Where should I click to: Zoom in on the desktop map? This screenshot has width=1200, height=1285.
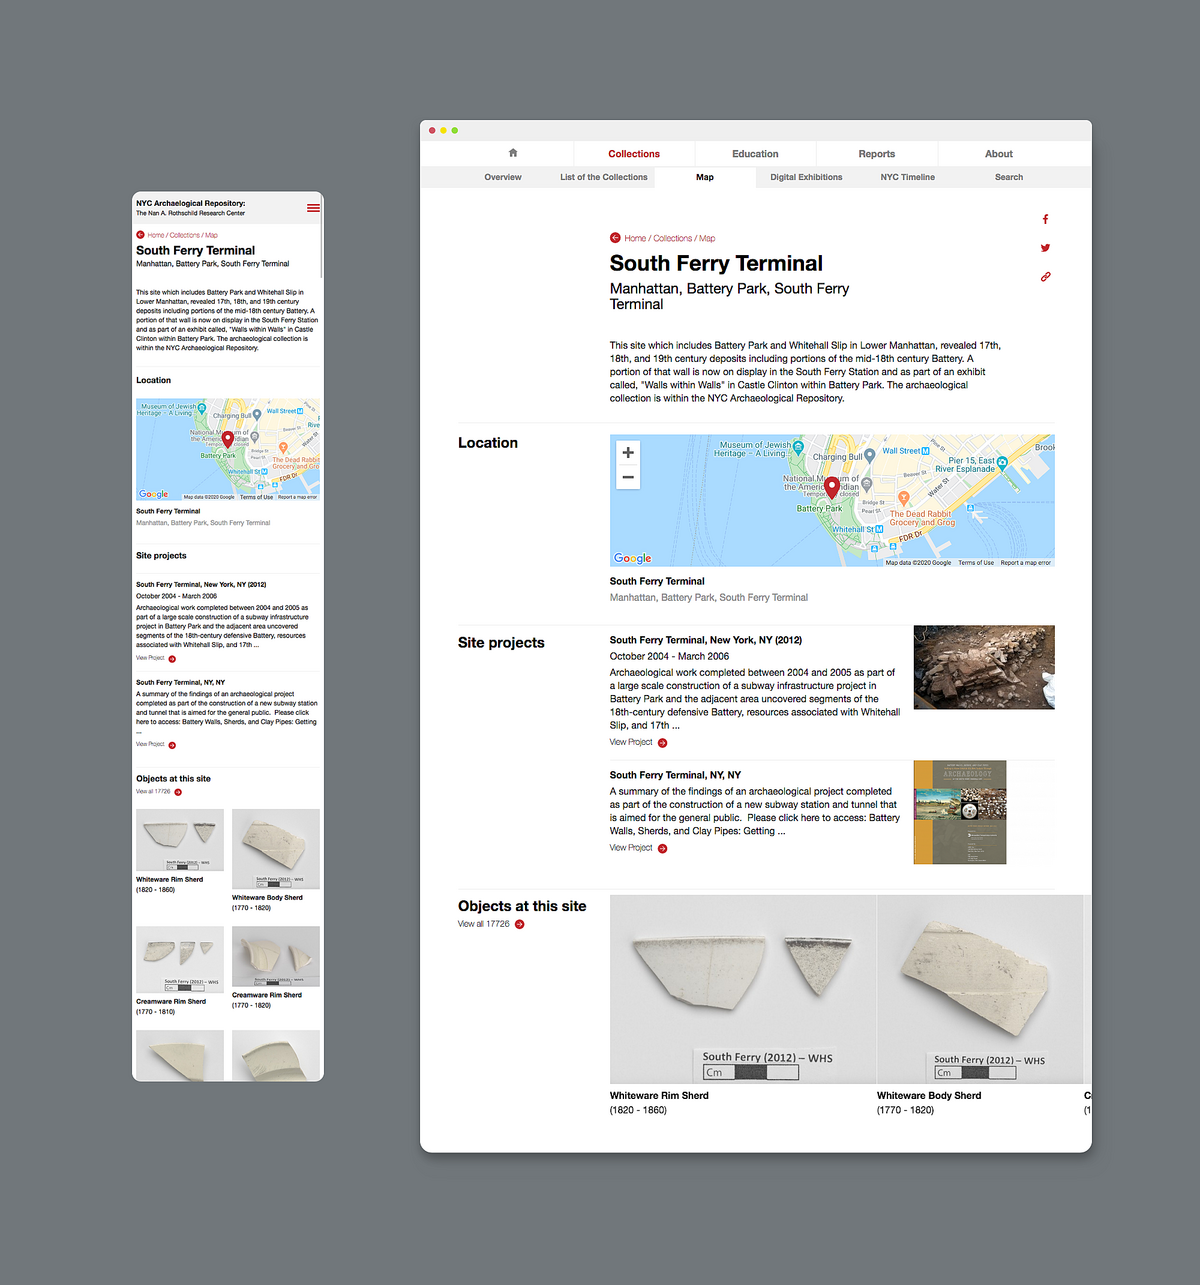click(628, 453)
